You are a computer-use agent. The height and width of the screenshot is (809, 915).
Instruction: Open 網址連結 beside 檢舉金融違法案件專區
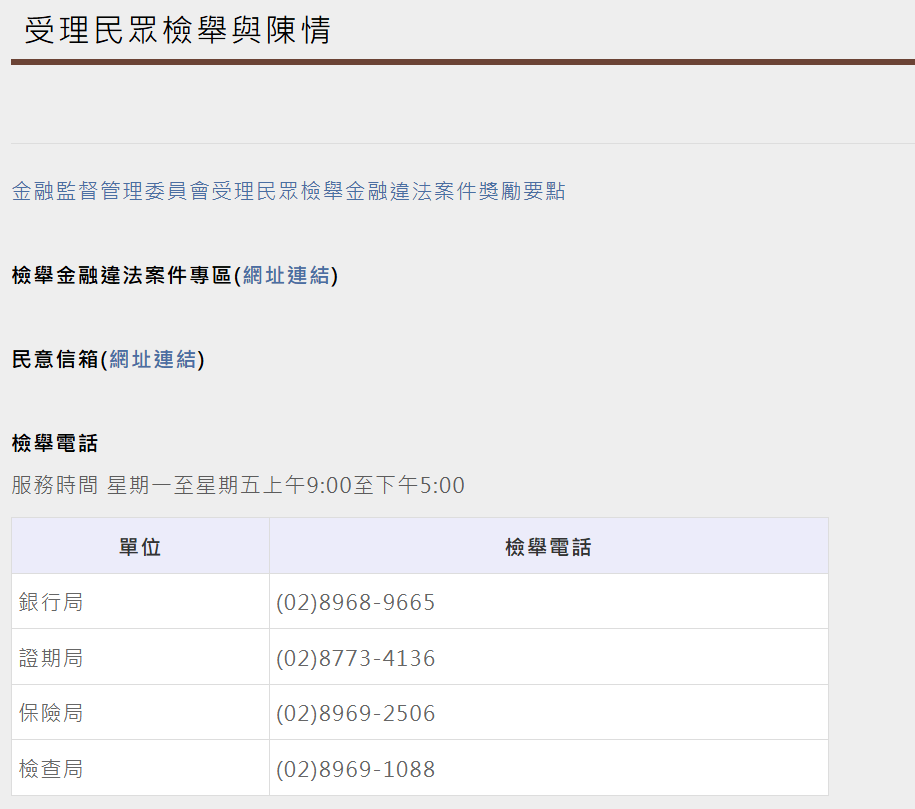click(286, 276)
